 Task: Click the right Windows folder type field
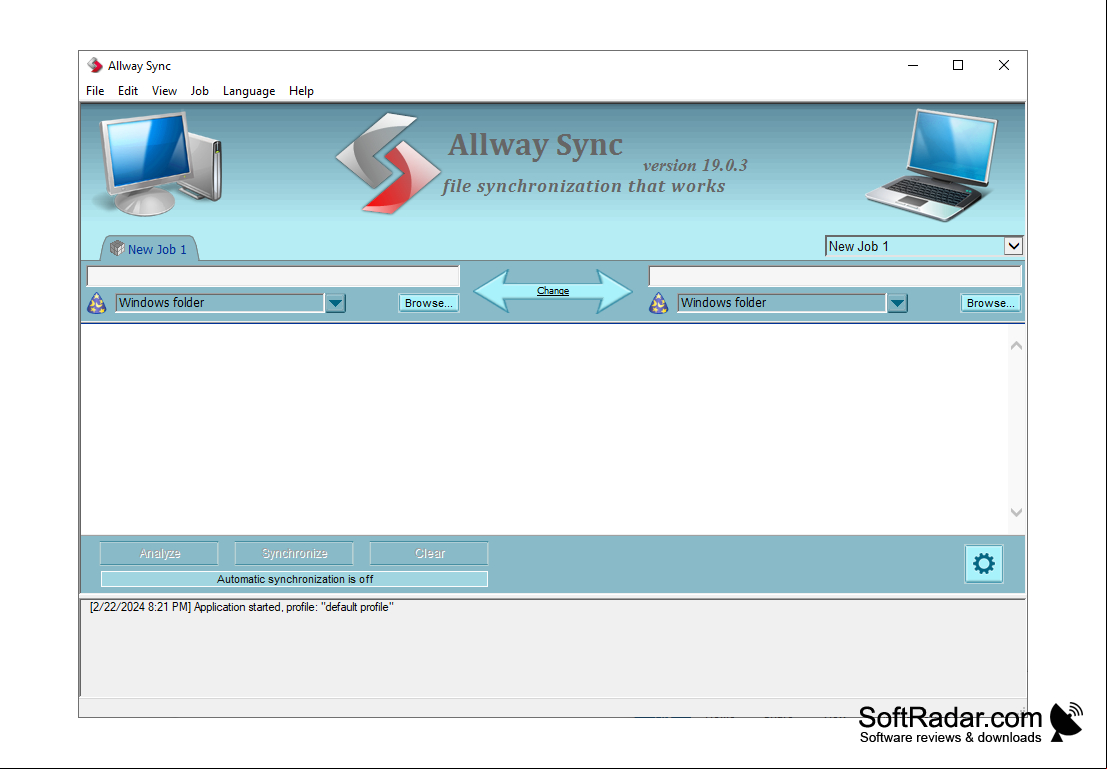(782, 303)
